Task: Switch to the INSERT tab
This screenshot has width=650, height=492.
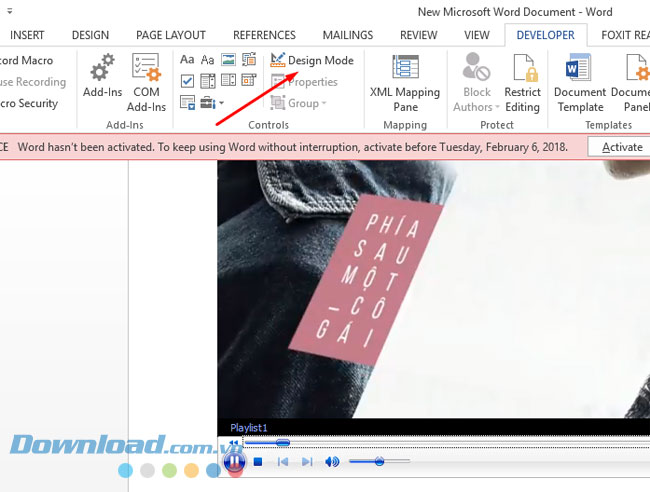Action: pyautogui.click(x=27, y=35)
